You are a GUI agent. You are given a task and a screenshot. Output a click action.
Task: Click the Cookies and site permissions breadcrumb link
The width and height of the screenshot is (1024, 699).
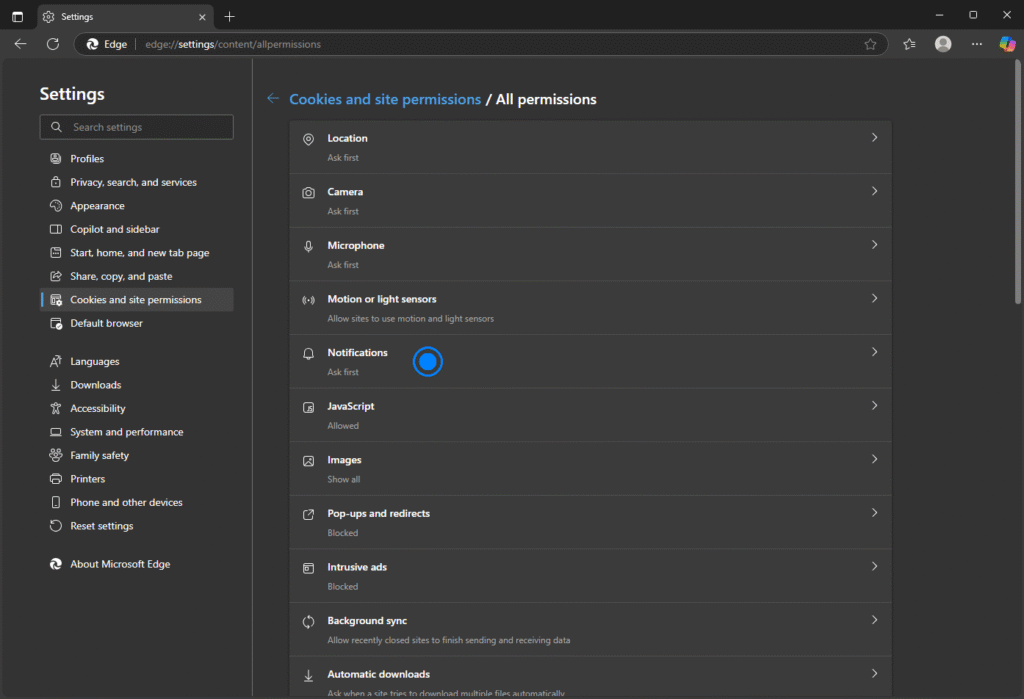pyautogui.click(x=385, y=99)
